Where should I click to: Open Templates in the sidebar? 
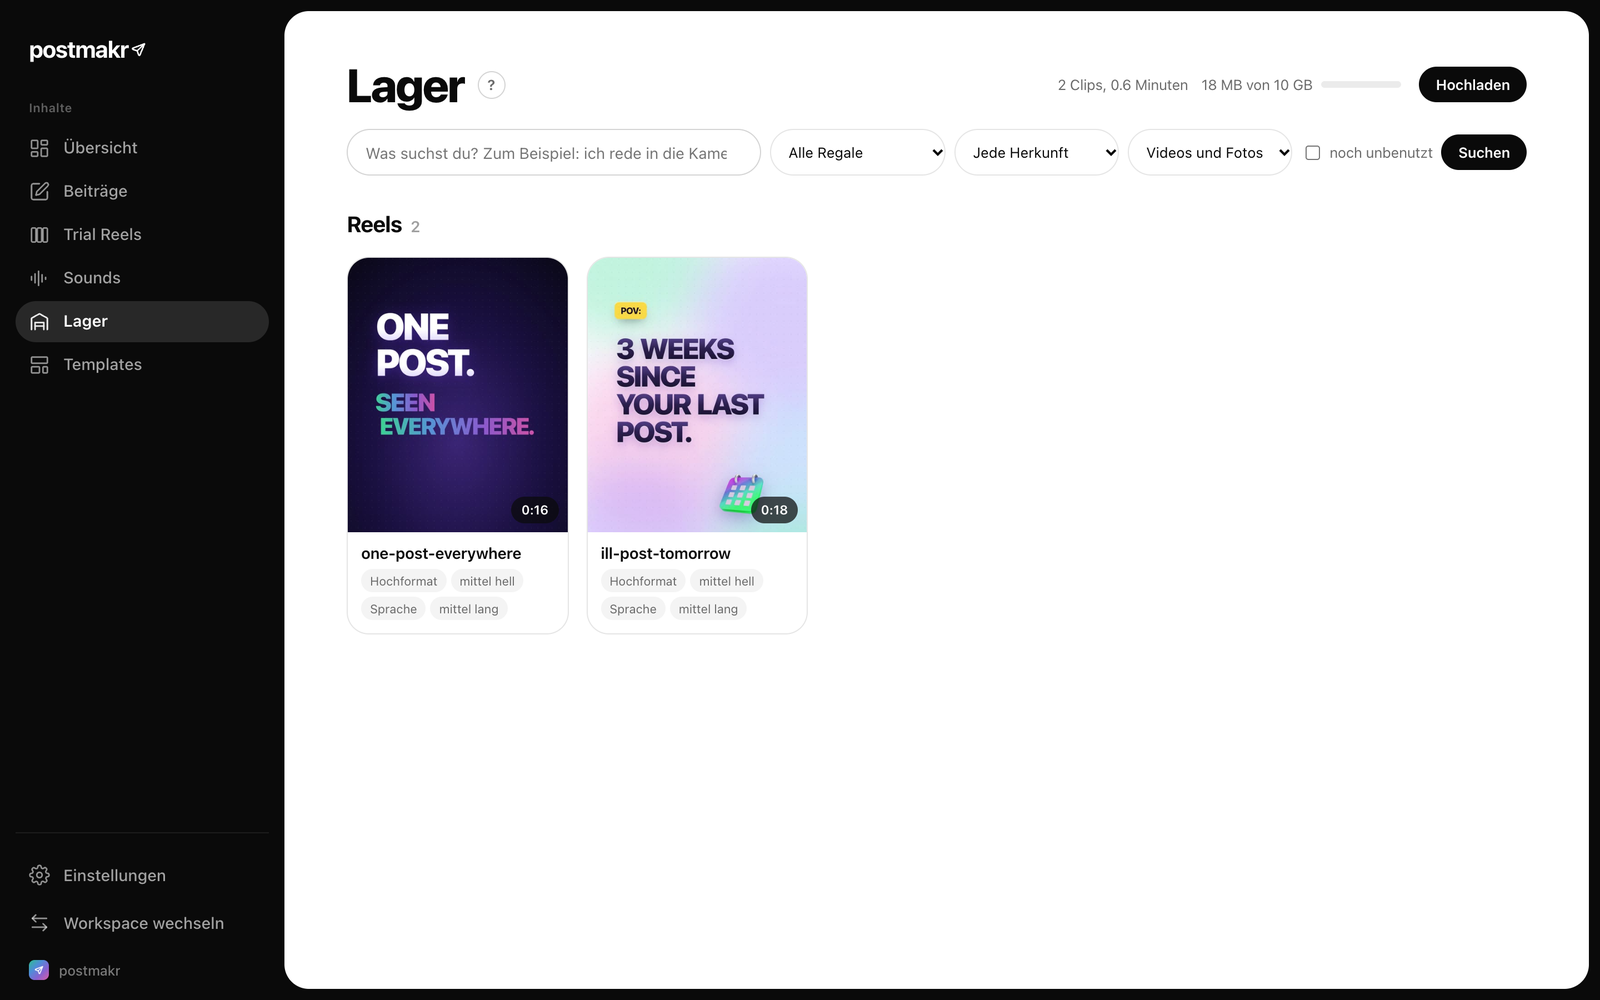pyautogui.click(x=142, y=365)
